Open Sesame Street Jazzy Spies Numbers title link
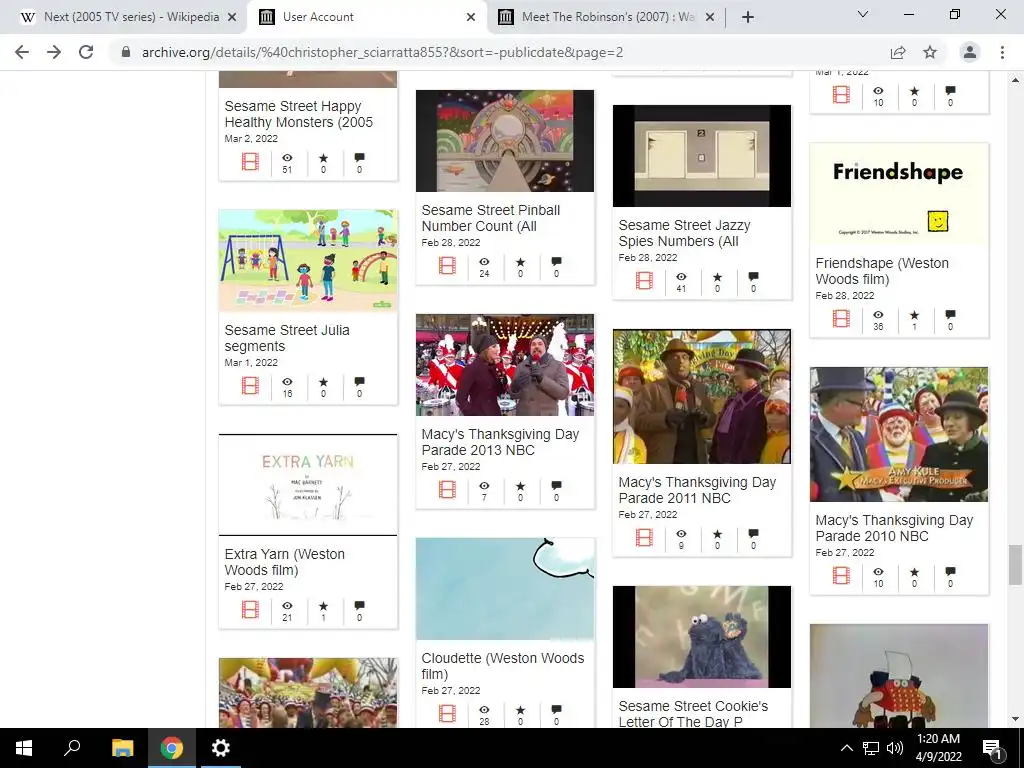Viewport: 1024px width, 768px height. click(684, 233)
